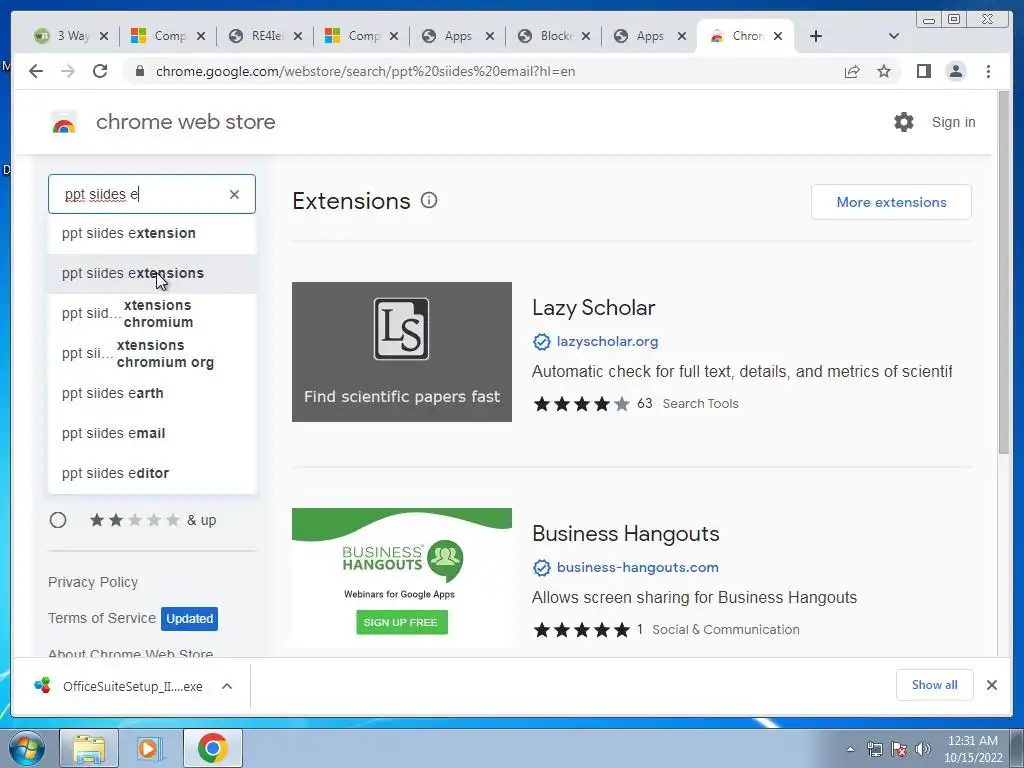Screen dimensions: 1024x768
Task: Close the 3 Way tab
Action: pos(104,37)
